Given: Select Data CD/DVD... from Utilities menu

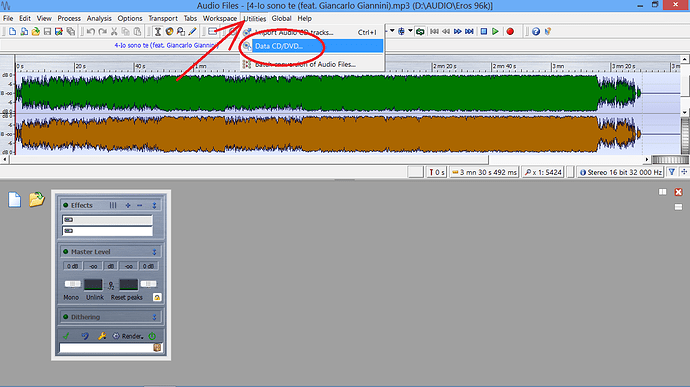Looking at the screenshot, I should 312,46.
